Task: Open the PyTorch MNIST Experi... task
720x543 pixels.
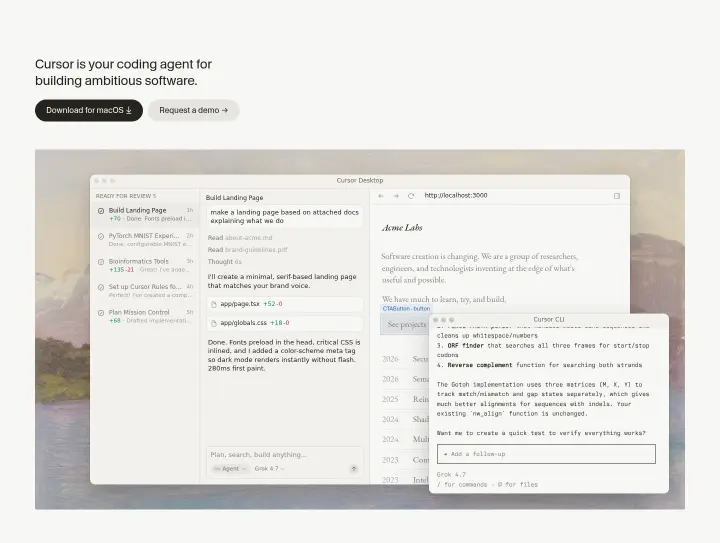Action: pos(145,240)
